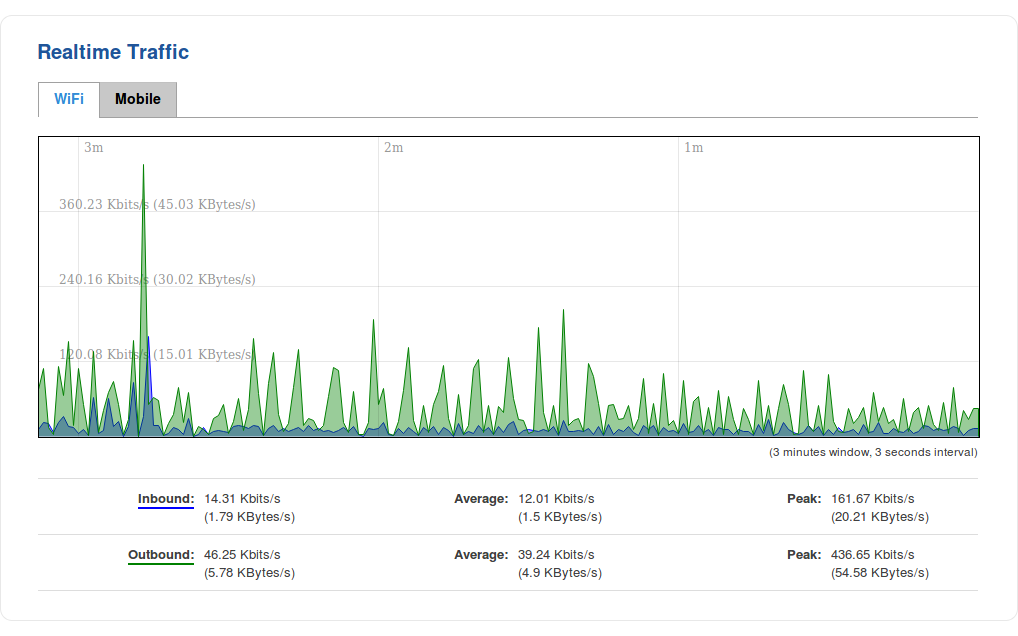Click the Inbound legend label
Screen dimensions: 1018x636
165,499
